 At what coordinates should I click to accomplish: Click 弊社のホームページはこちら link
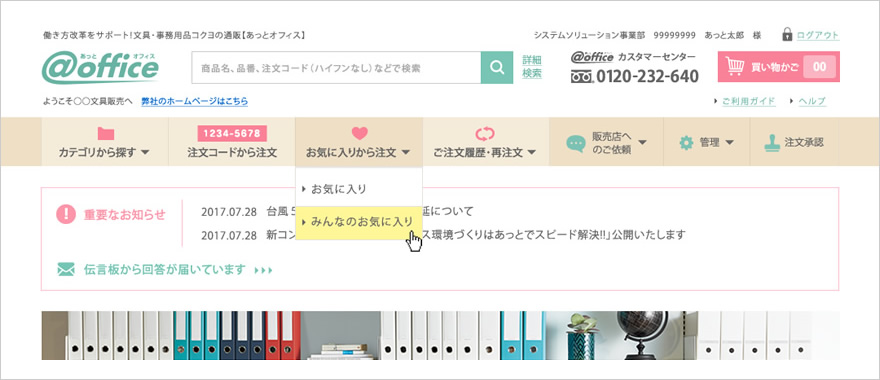pyautogui.click(x=195, y=102)
